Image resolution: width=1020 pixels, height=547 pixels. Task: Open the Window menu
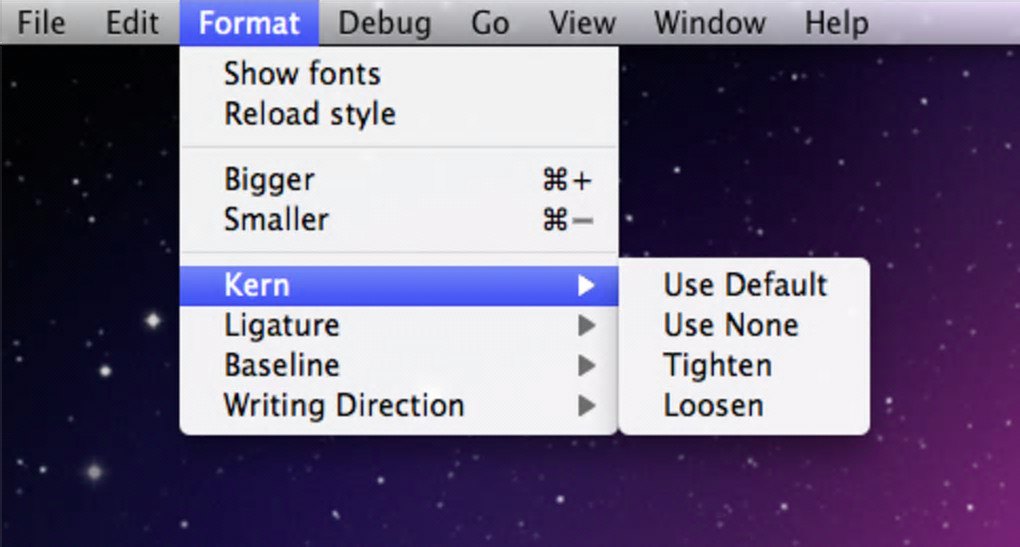coord(710,22)
